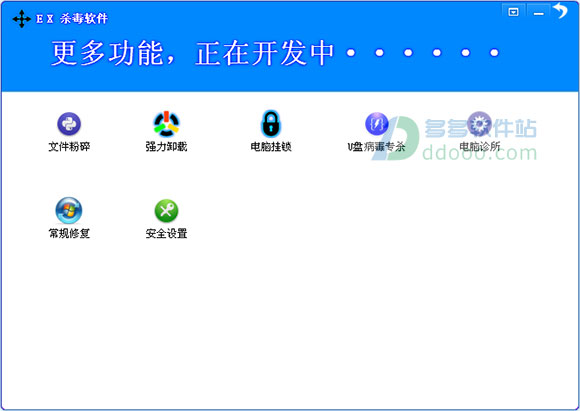Open the 文件粉碎 file shredder icon
This screenshot has height=411, width=580.
(69, 124)
